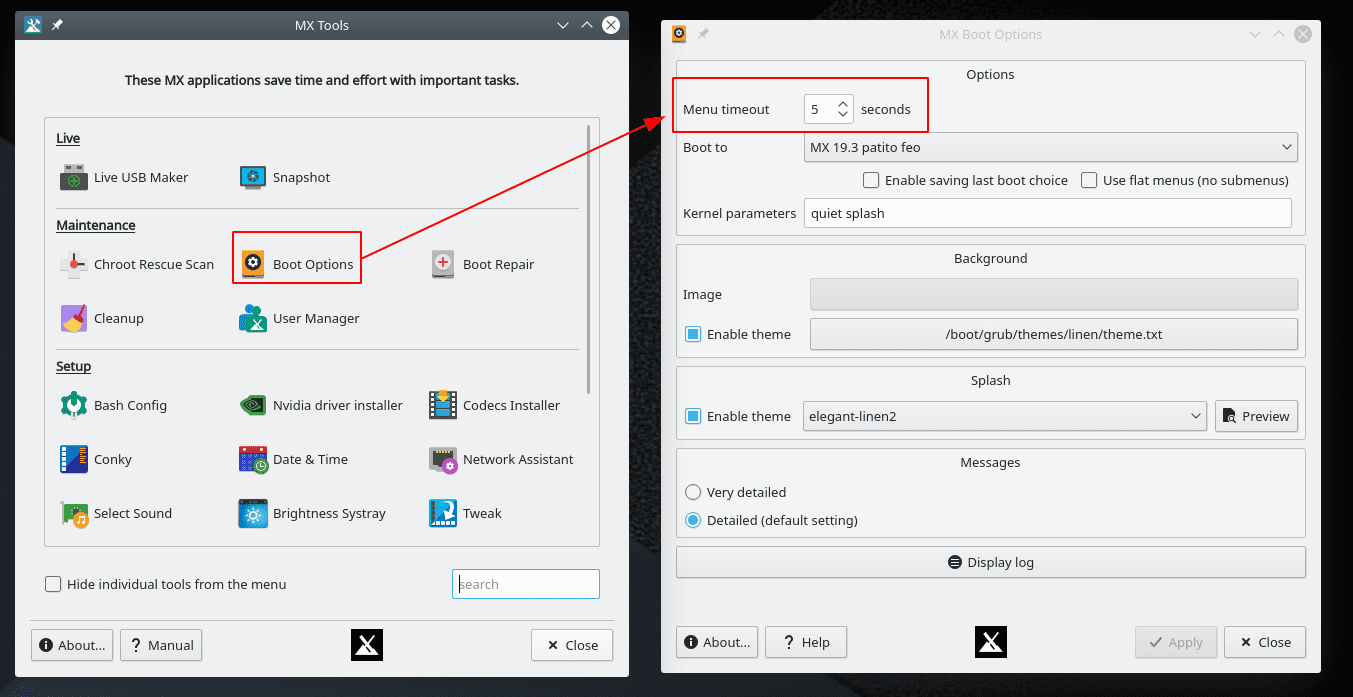The image size is (1353, 697).
Task: Launch the Snapshot tool icon
Action: point(253,178)
